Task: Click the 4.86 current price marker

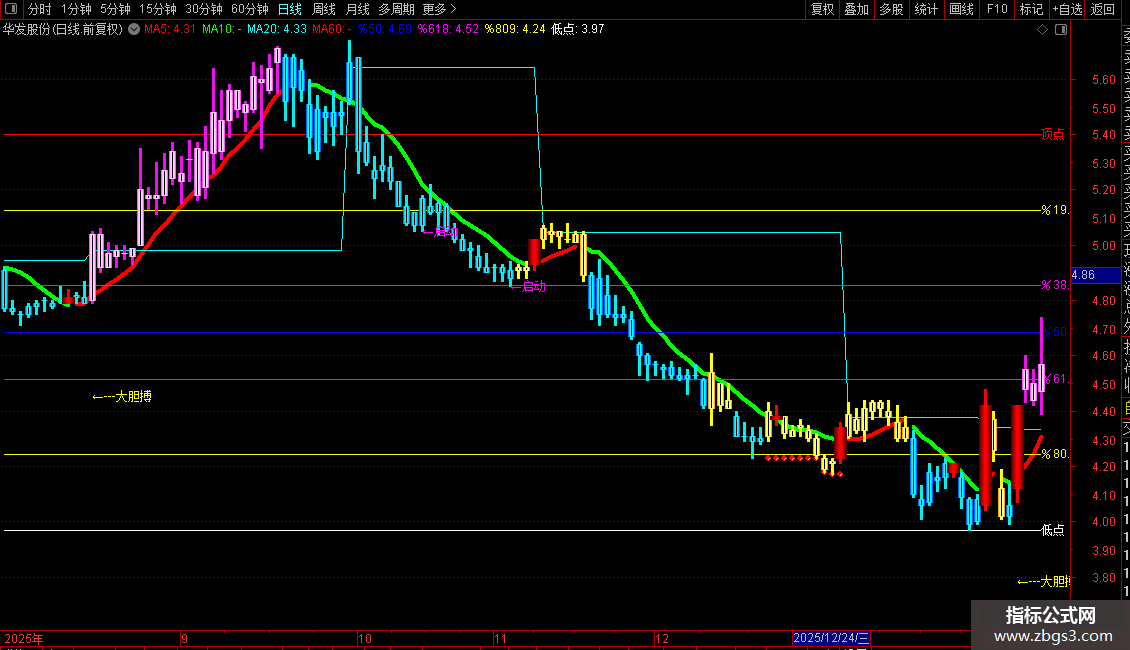Action: pos(1095,275)
